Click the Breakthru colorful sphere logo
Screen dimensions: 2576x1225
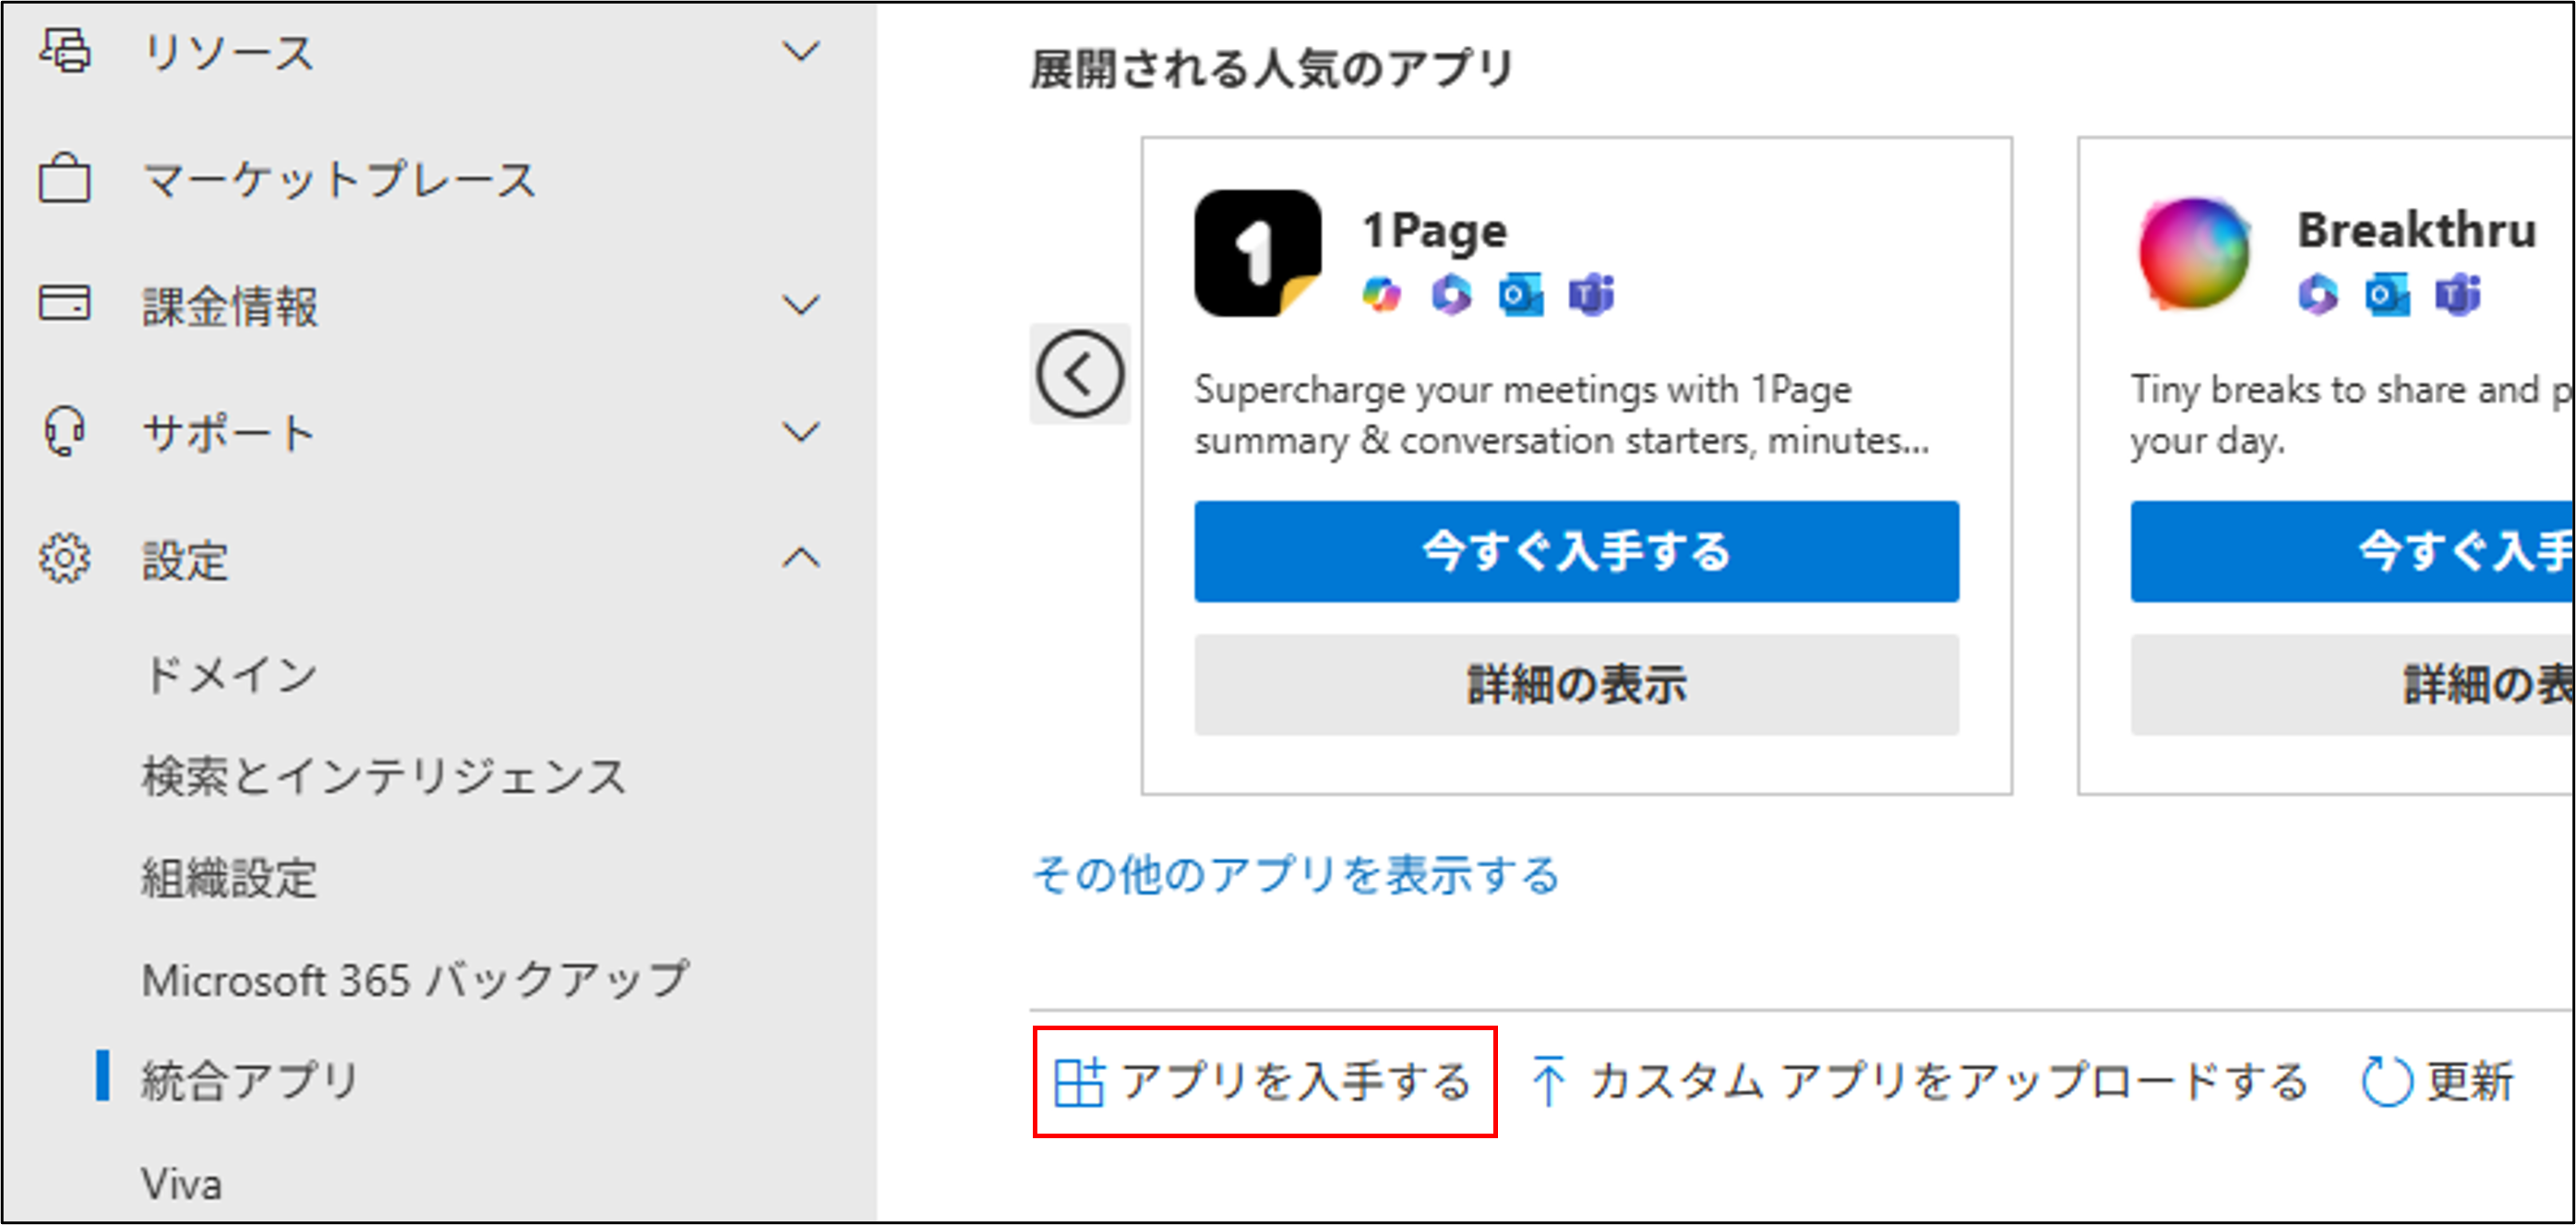click(2194, 254)
